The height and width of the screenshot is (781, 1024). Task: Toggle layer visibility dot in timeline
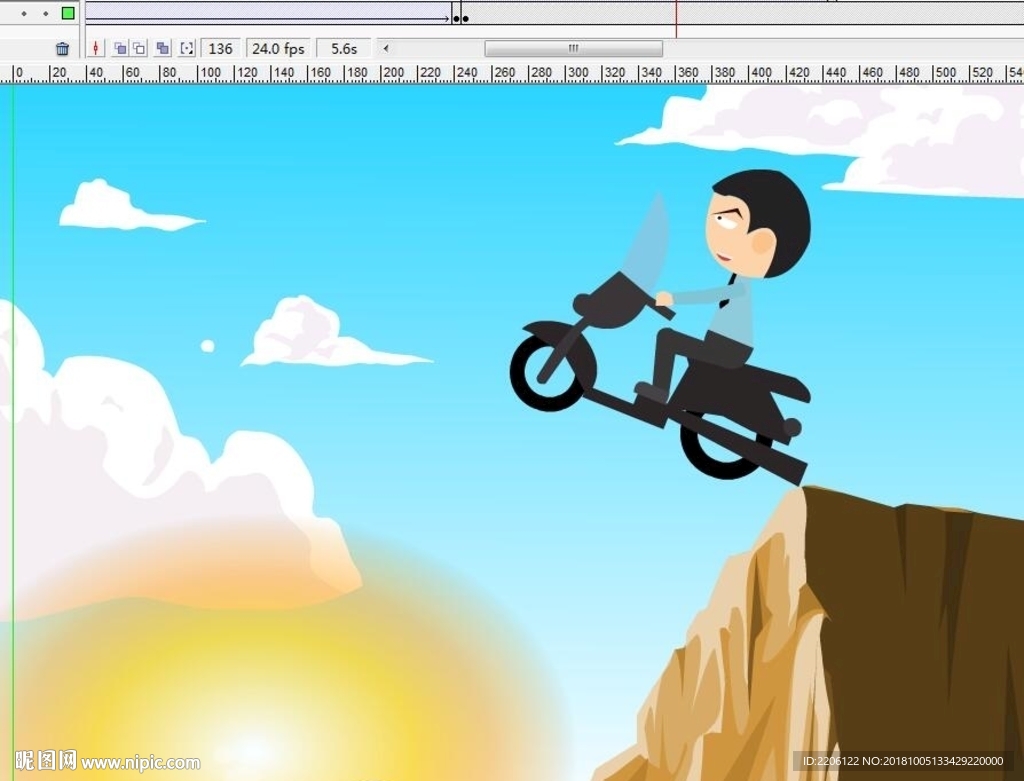pyautogui.click(x=24, y=13)
